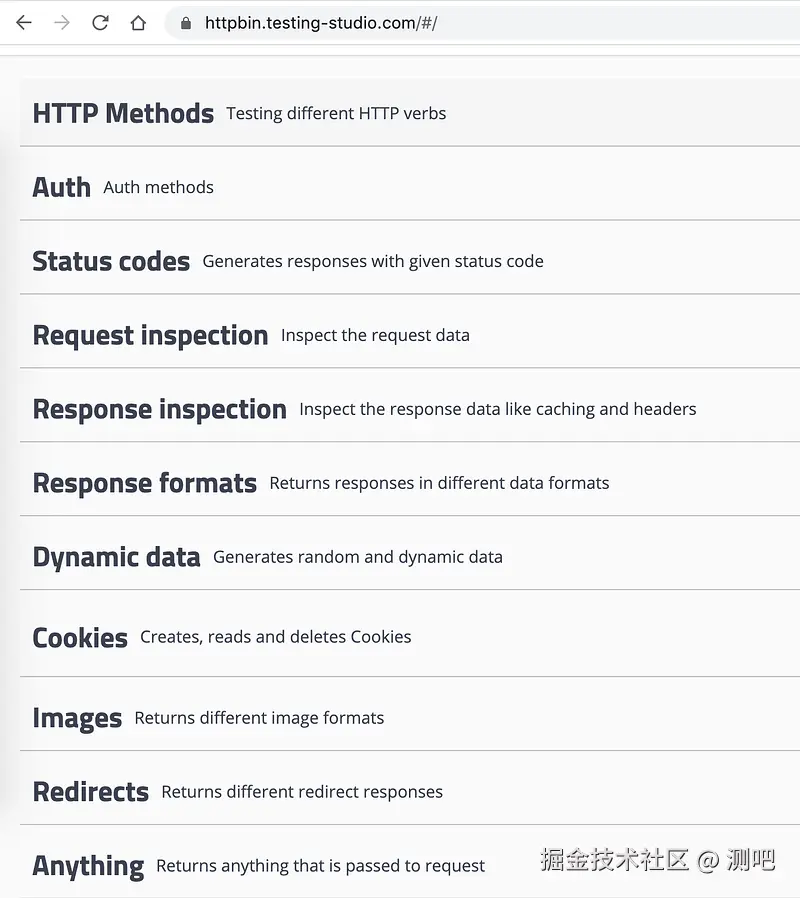Open the Response inspection section

159,410
